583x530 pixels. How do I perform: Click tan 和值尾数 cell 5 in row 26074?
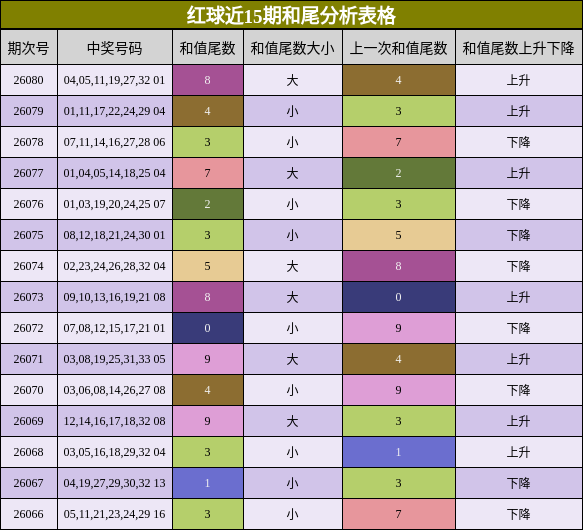pos(208,266)
